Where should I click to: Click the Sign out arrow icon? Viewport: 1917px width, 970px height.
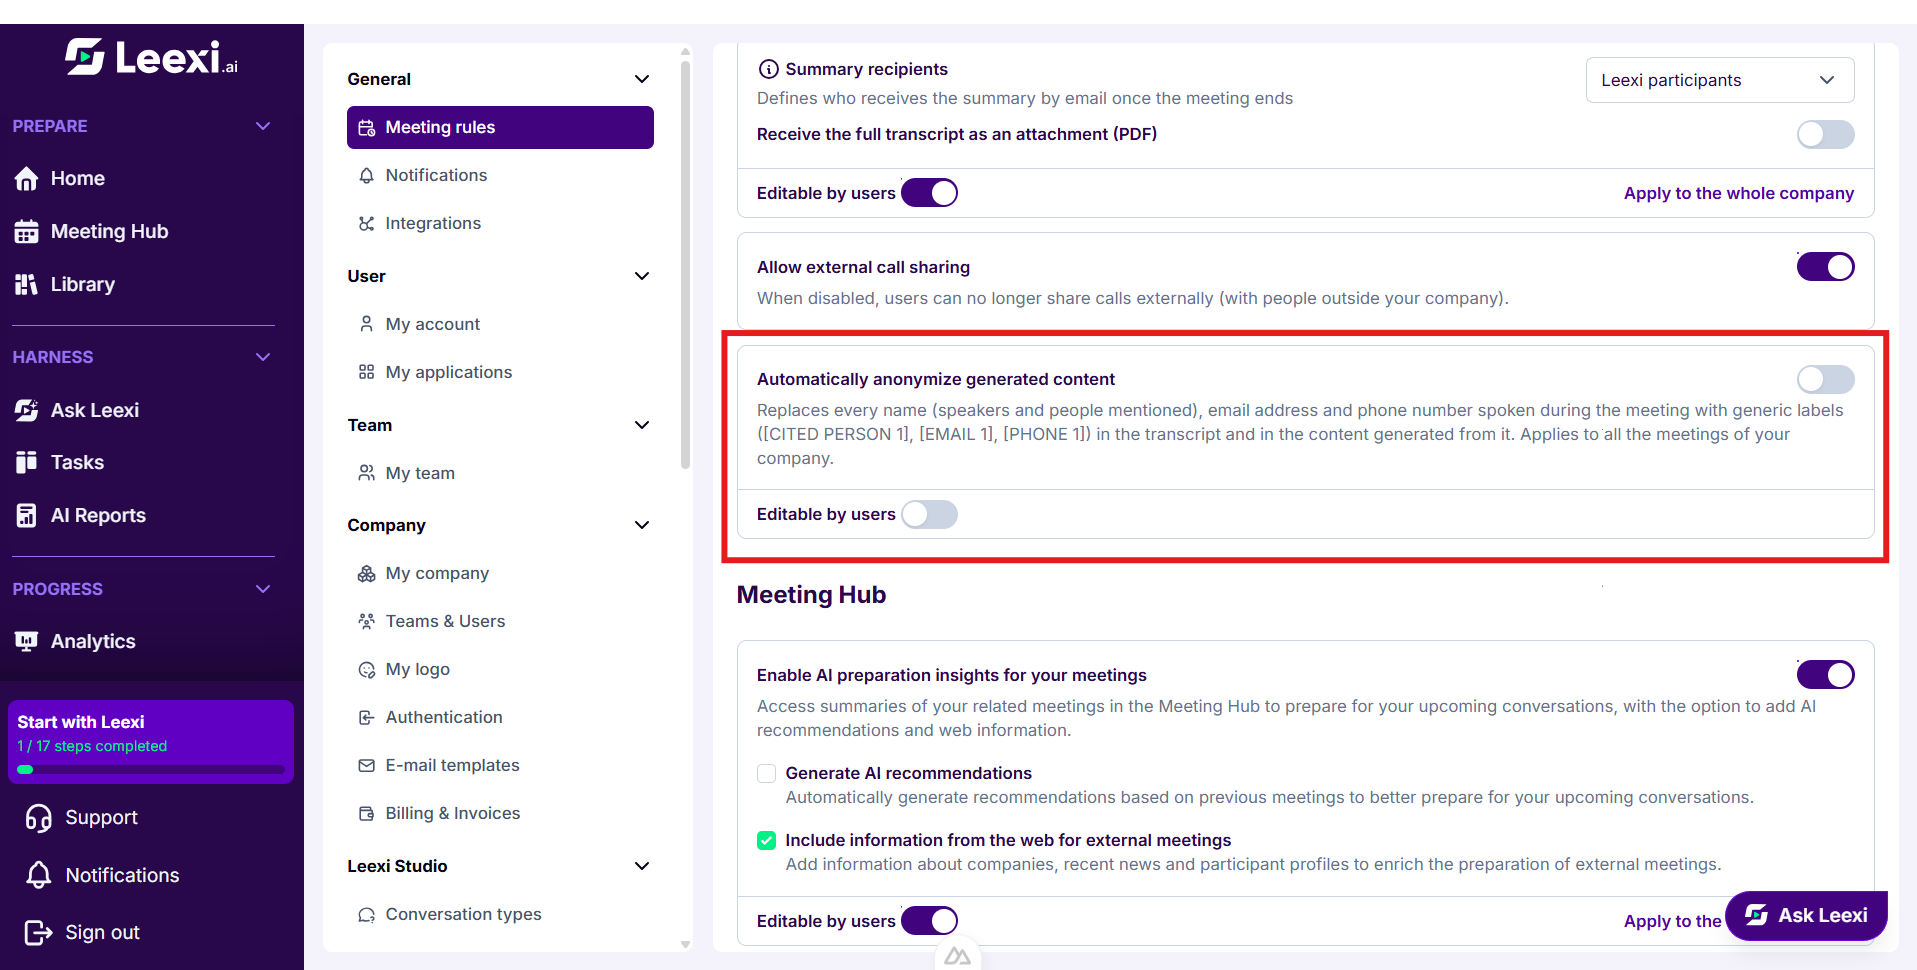click(39, 932)
